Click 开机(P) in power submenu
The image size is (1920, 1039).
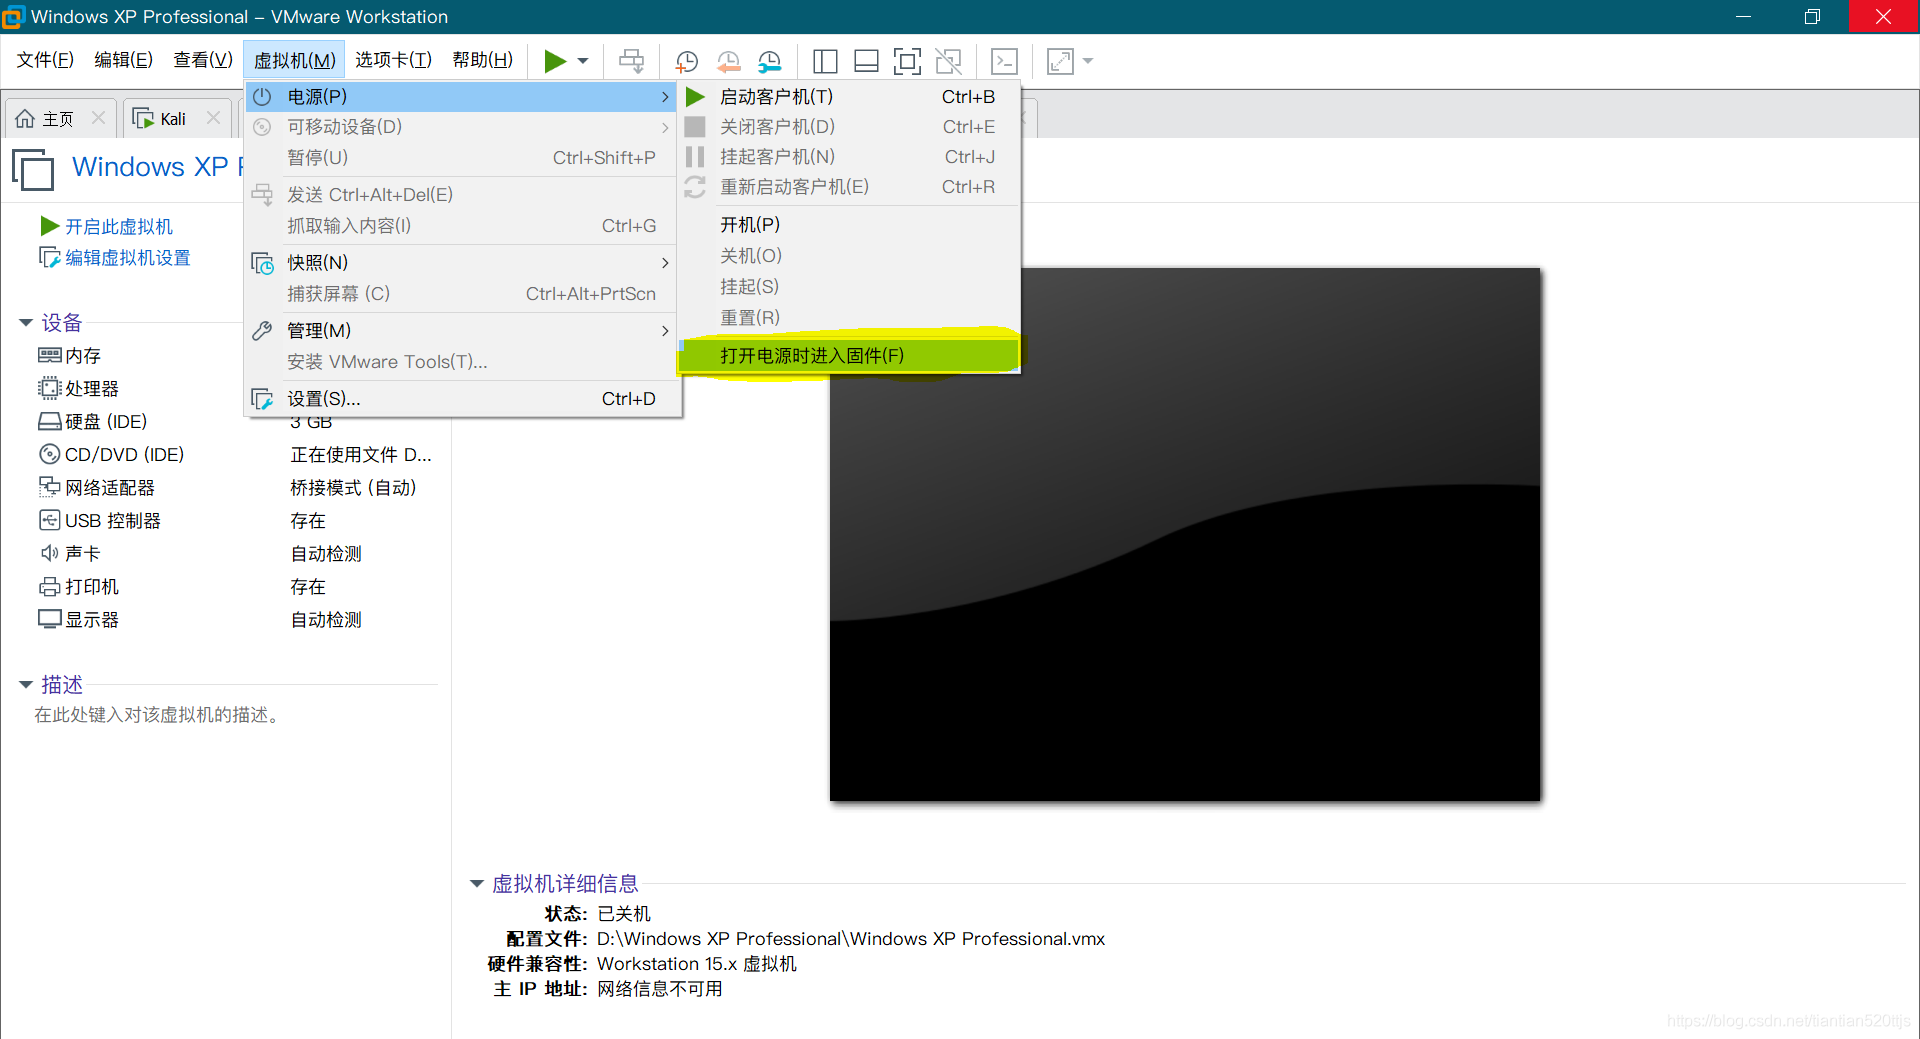[849, 225]
